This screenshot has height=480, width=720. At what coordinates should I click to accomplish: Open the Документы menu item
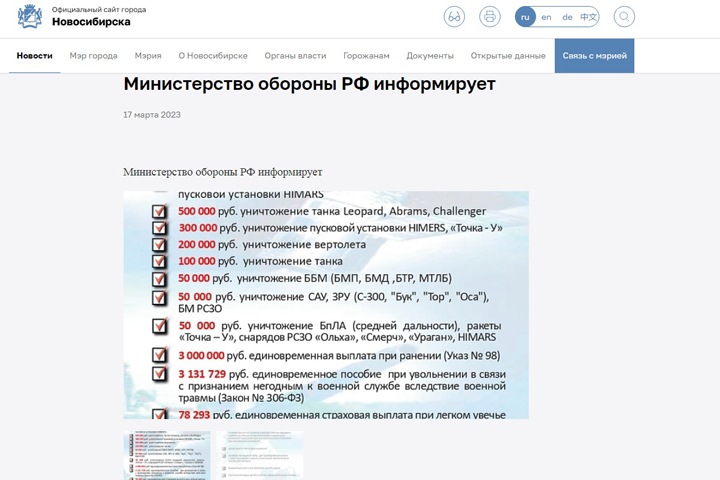pos(430,56)
